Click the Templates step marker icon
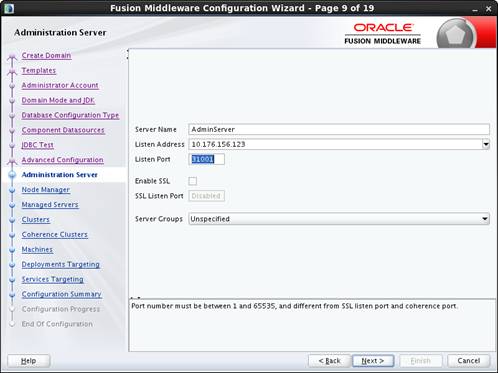 click(x=12, y=72)
